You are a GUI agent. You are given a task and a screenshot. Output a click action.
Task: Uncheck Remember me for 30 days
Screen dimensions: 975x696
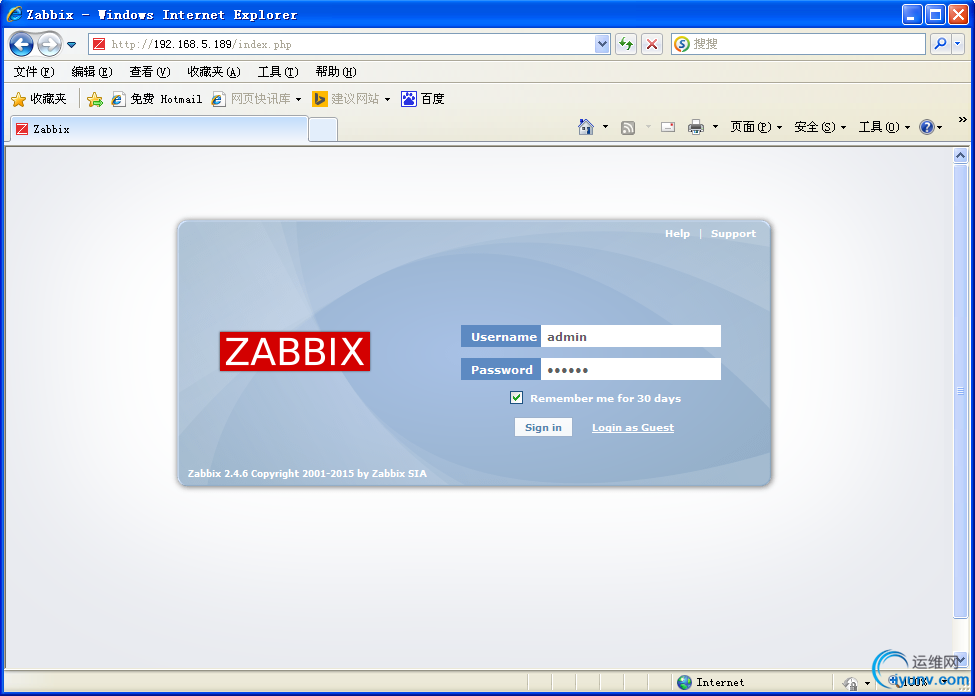click(x=516, y=398)
